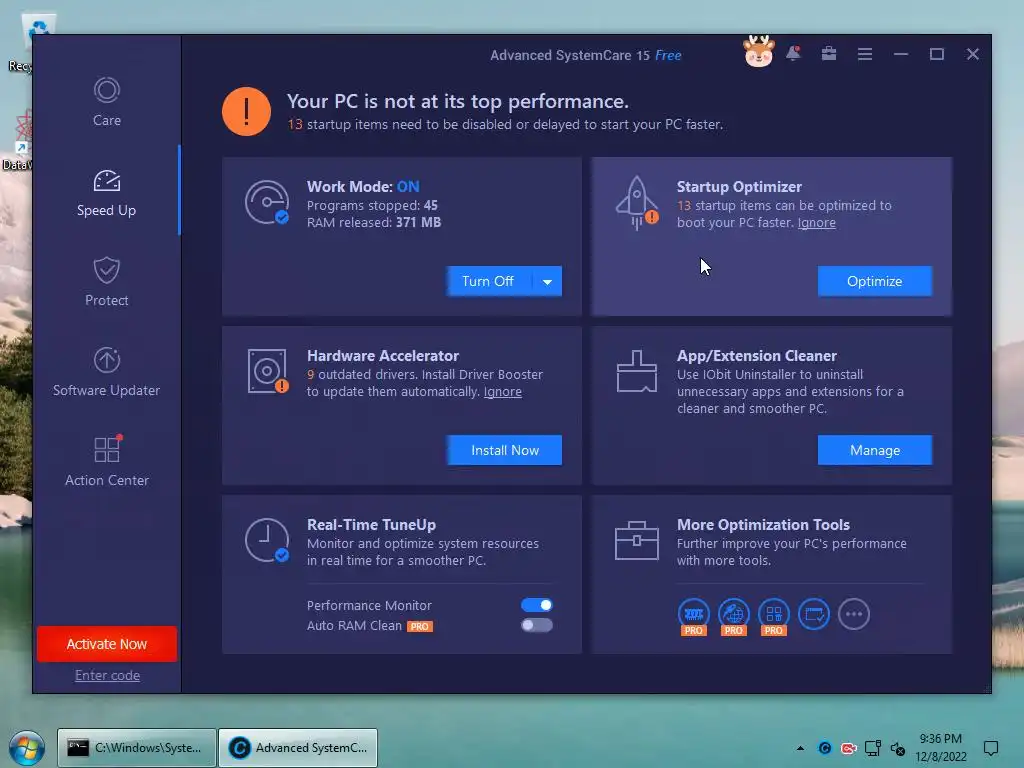The image size is (1024, 768).
Task: Click Optimize for Startup Optimizer
Action: click(874, 281)
